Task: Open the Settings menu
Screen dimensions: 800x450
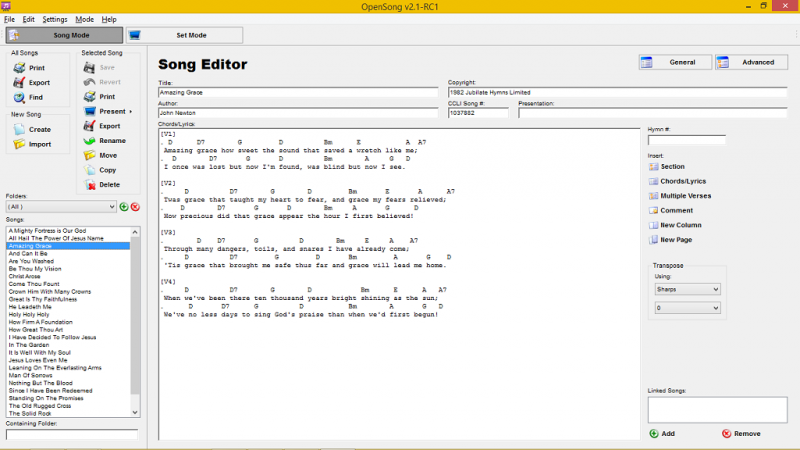Action: (55, 19)
